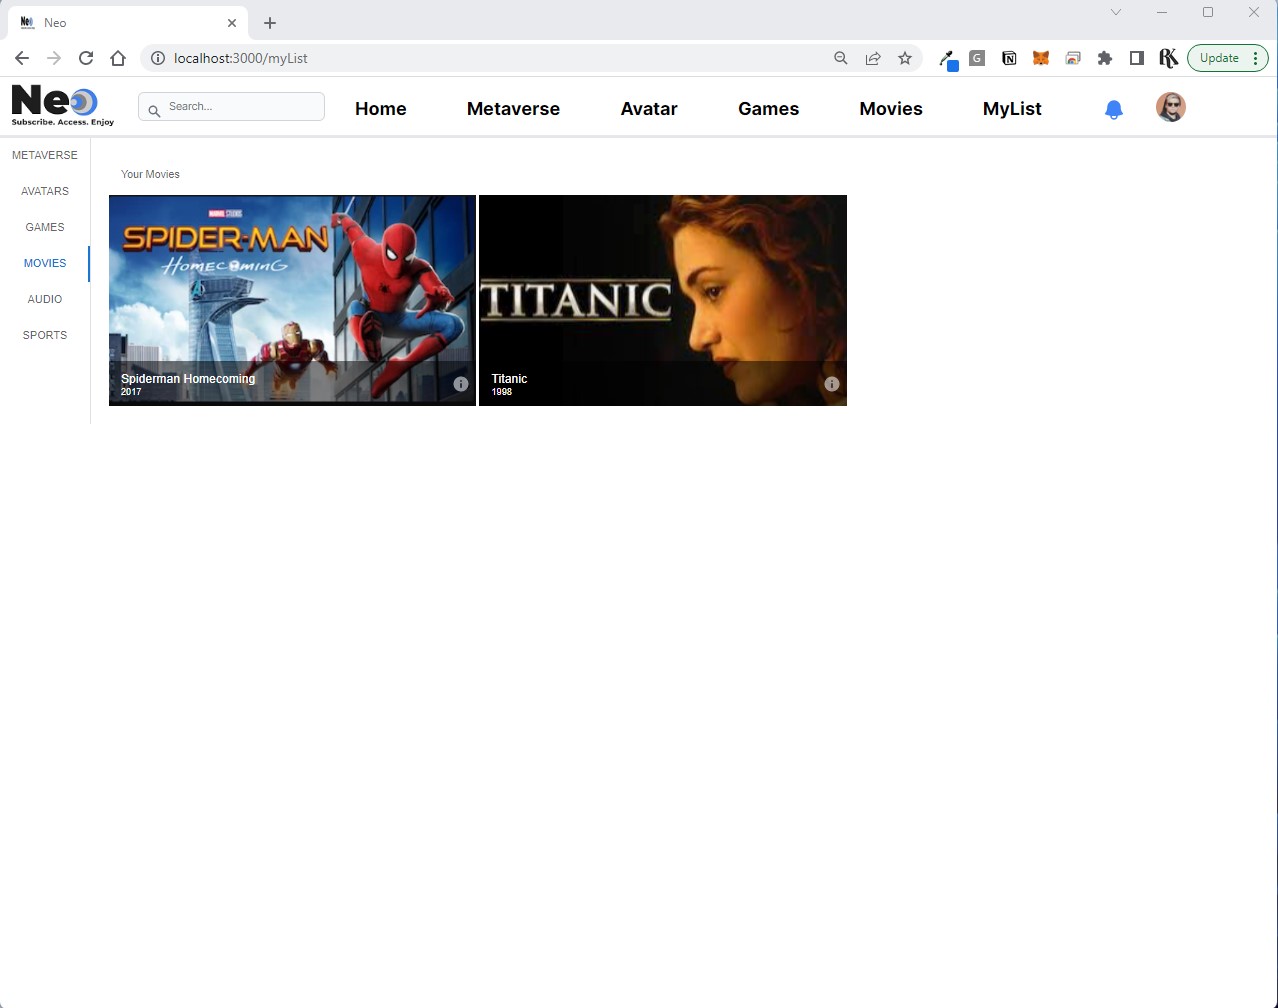Open the notifications bell
Viewport: 1278px width, 1008px height.
coord(1113,109)
